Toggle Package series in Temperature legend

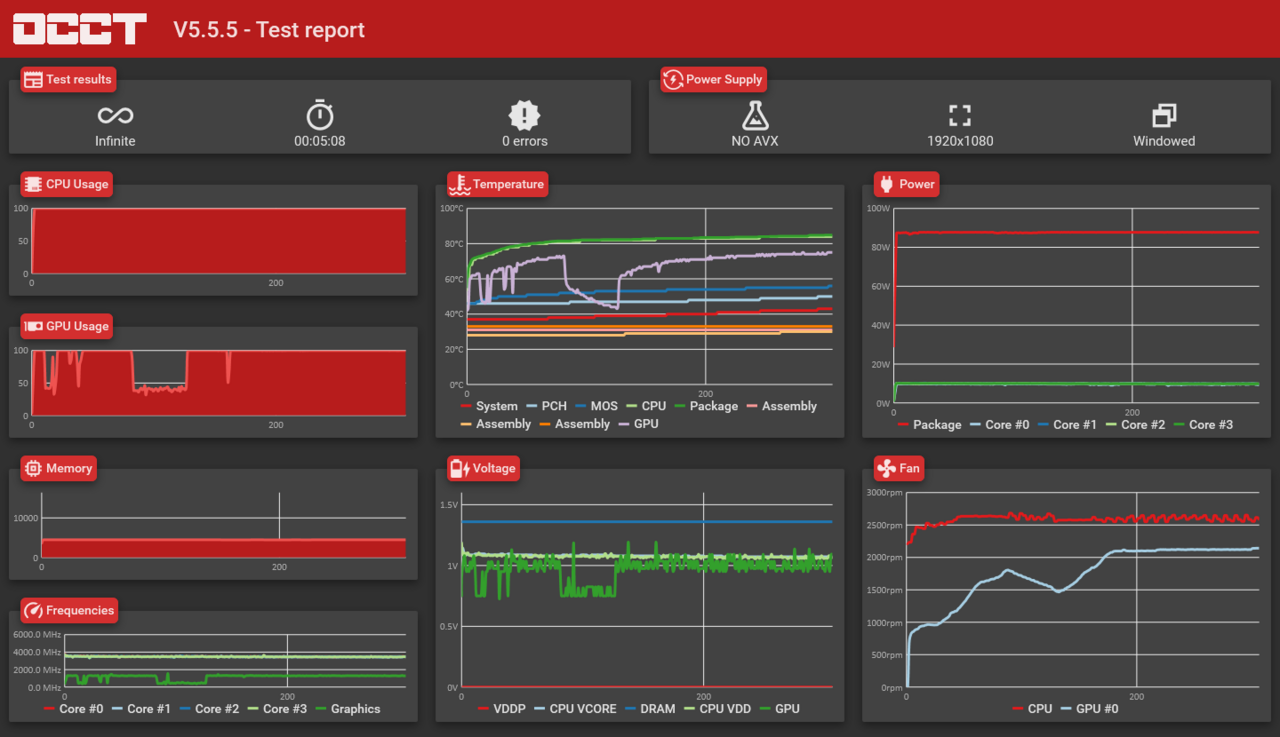point(705,406)
